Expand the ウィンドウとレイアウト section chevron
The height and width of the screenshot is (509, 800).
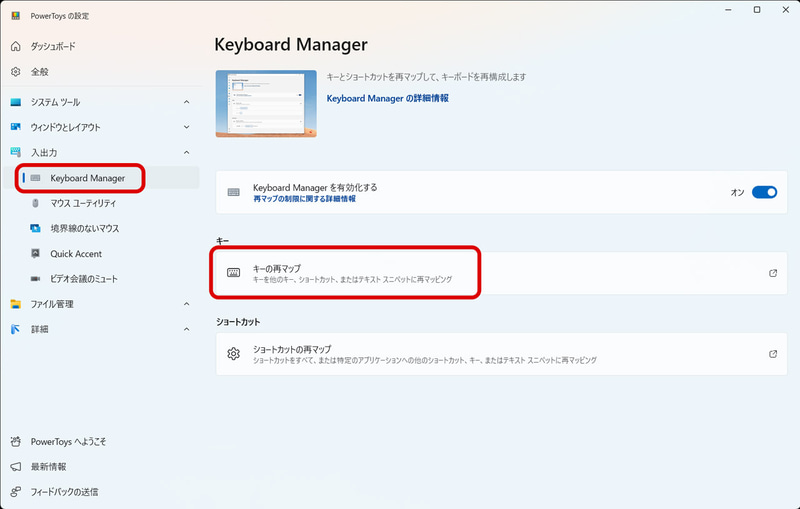(x=187, y=127)
